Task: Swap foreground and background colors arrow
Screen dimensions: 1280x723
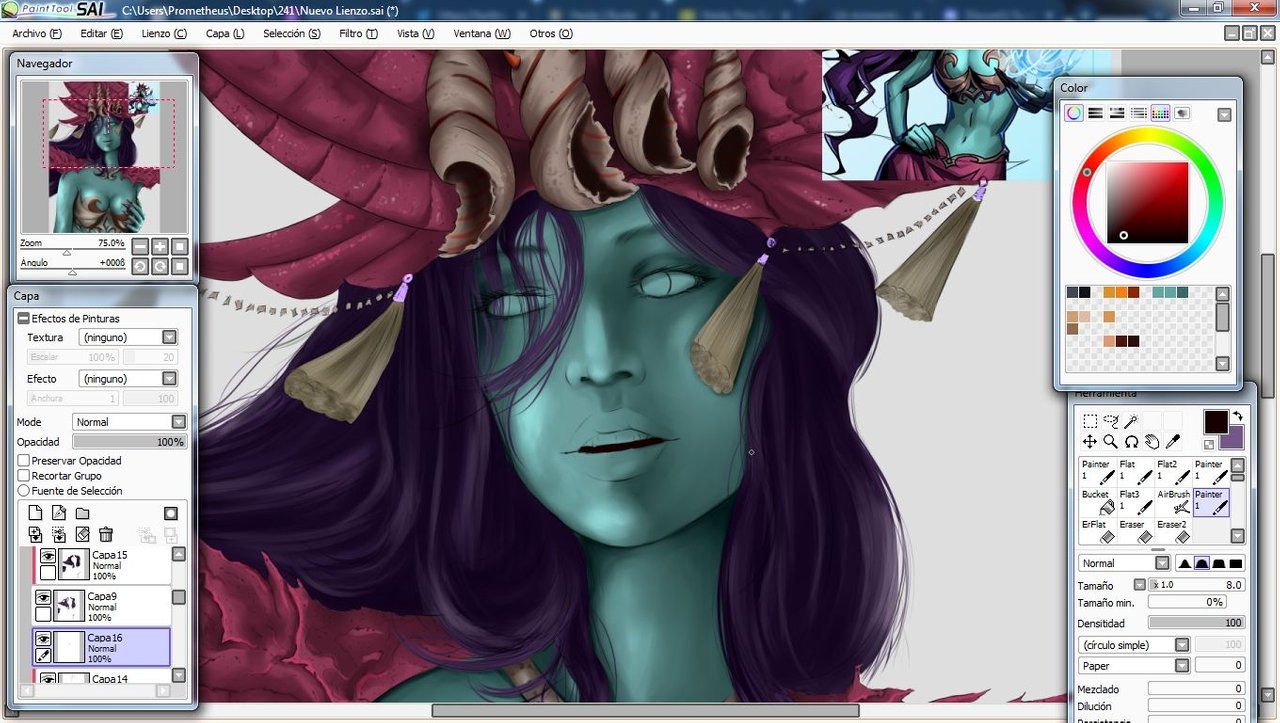Action: click(1237, 416)
